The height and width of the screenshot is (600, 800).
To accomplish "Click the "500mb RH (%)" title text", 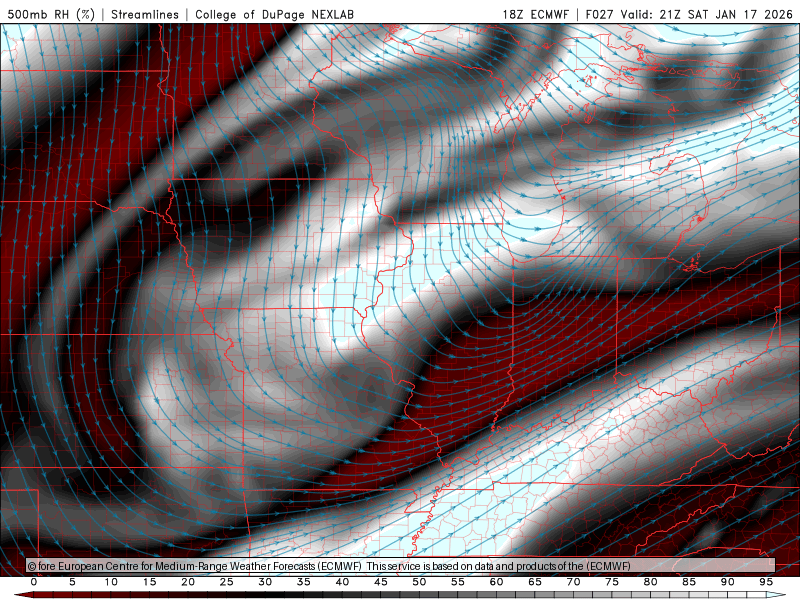I will point(52,14).
